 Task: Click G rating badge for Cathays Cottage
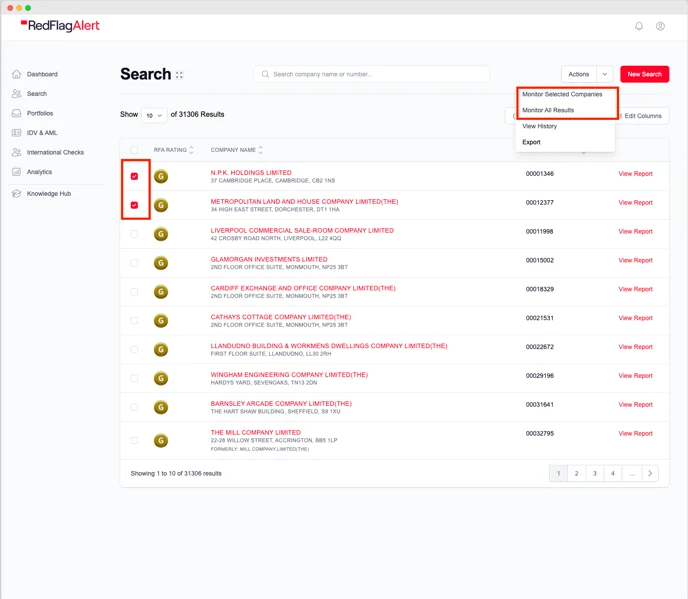161,321
